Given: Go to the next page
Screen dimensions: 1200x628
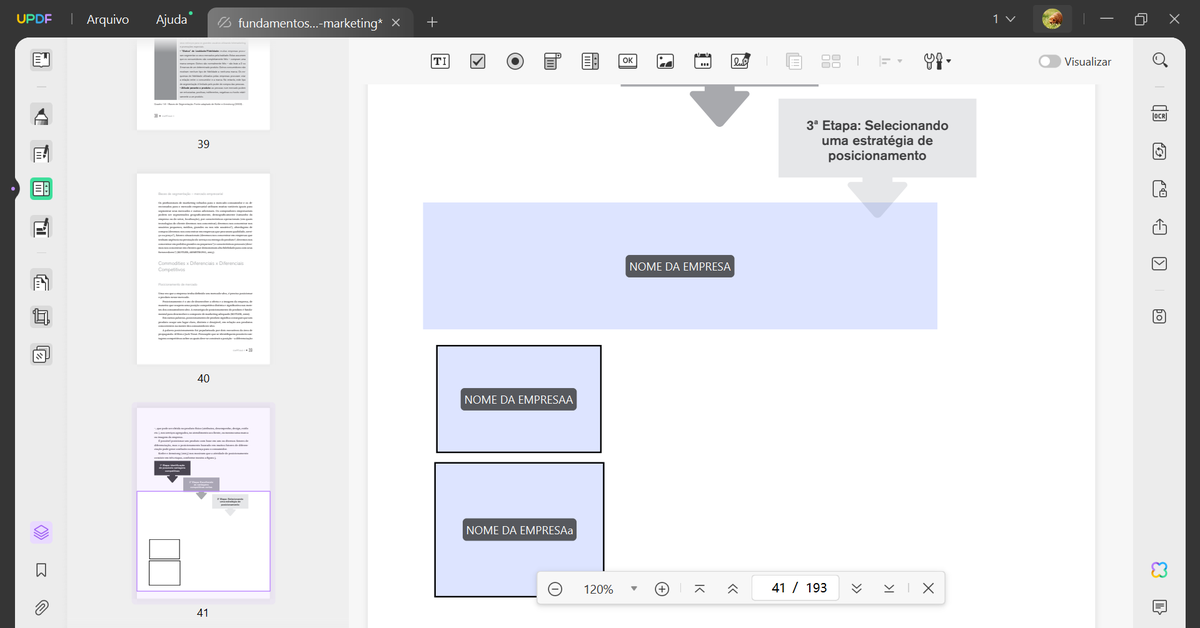Looking at the screenshot, I should coord(856,589).
